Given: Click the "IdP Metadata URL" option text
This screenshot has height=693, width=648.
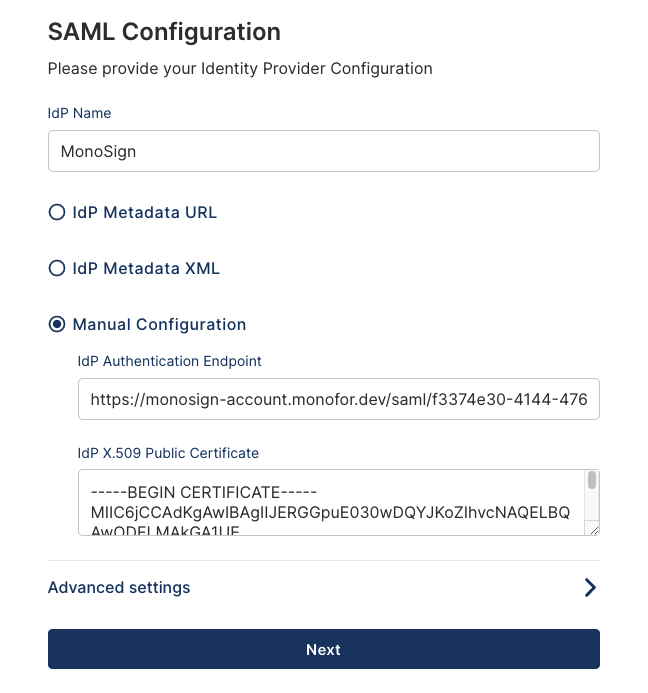Looking at the screenshot, I should pos(145,212).
